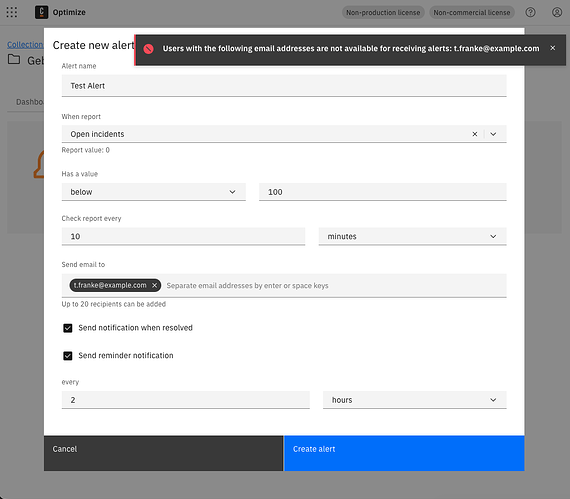Open the minutes interval unit dropdown
The height and width of the screenshot is (499, 570).
(413, 237)
